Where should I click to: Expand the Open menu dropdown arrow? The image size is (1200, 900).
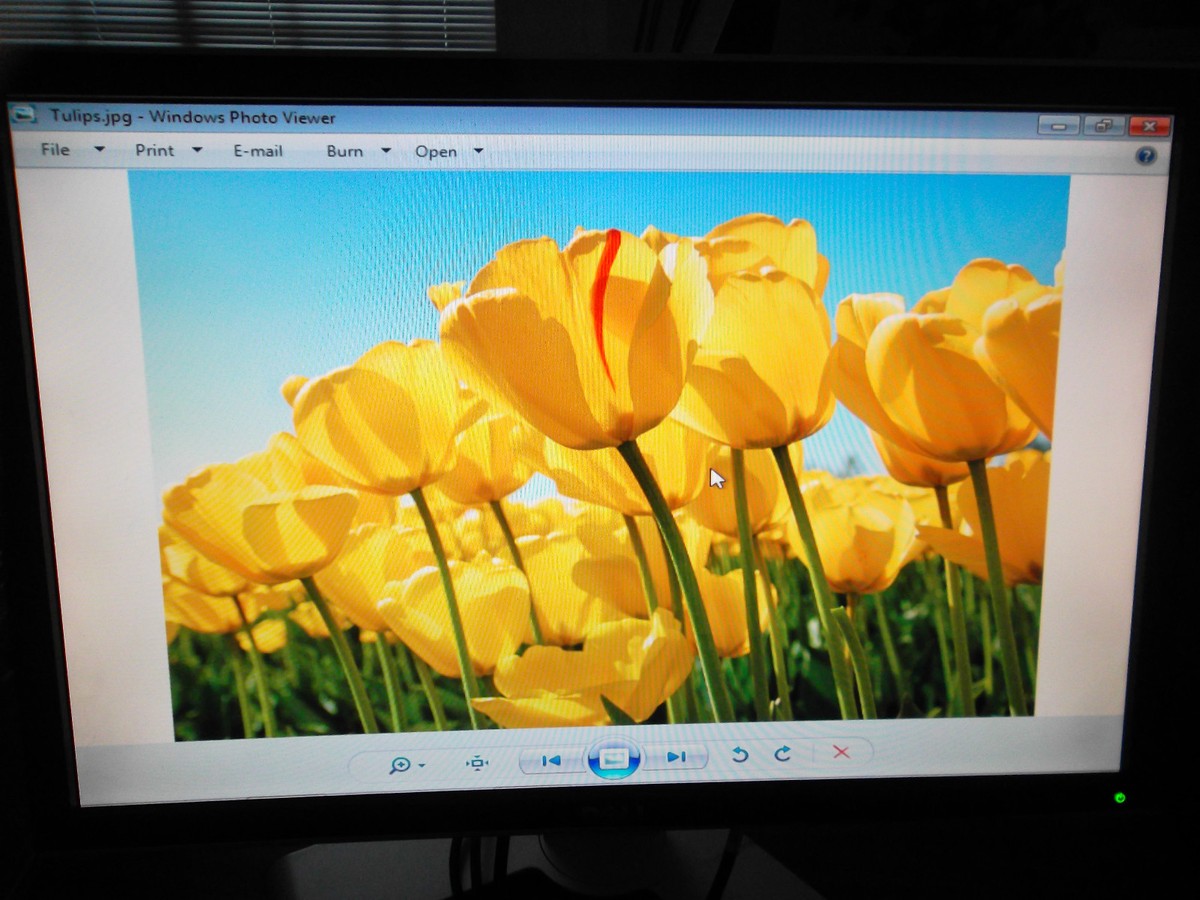coord(477,151)
